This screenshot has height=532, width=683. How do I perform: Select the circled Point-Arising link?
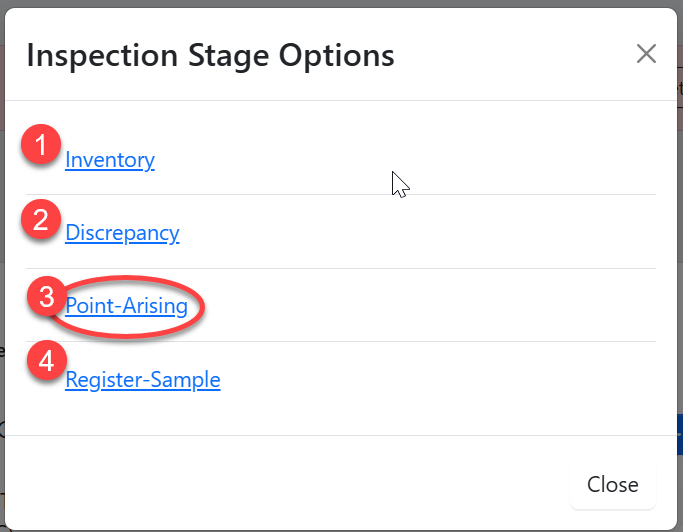point(127,306)
